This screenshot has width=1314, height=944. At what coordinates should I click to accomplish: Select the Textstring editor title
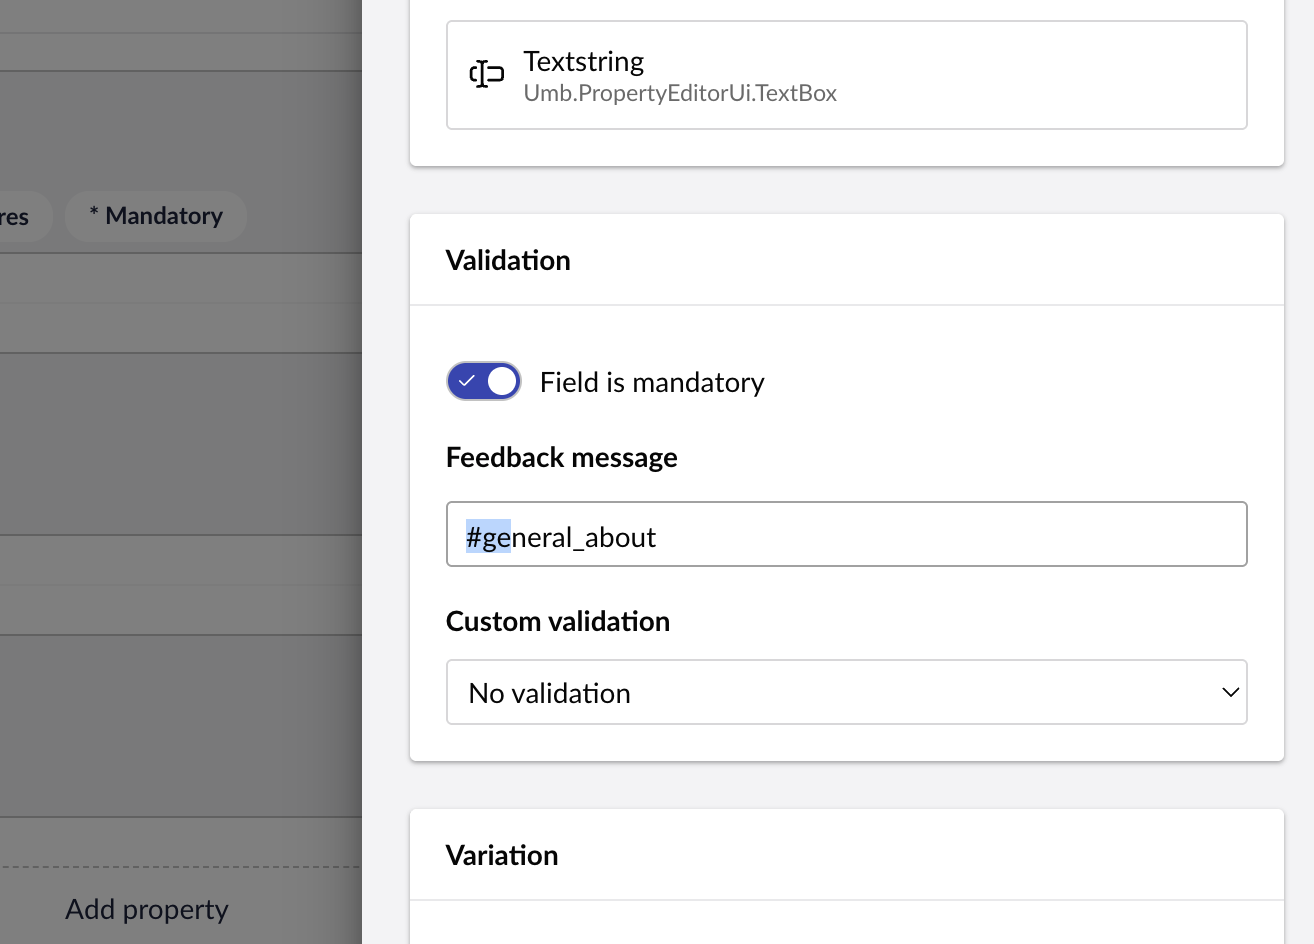coord(583,61)
